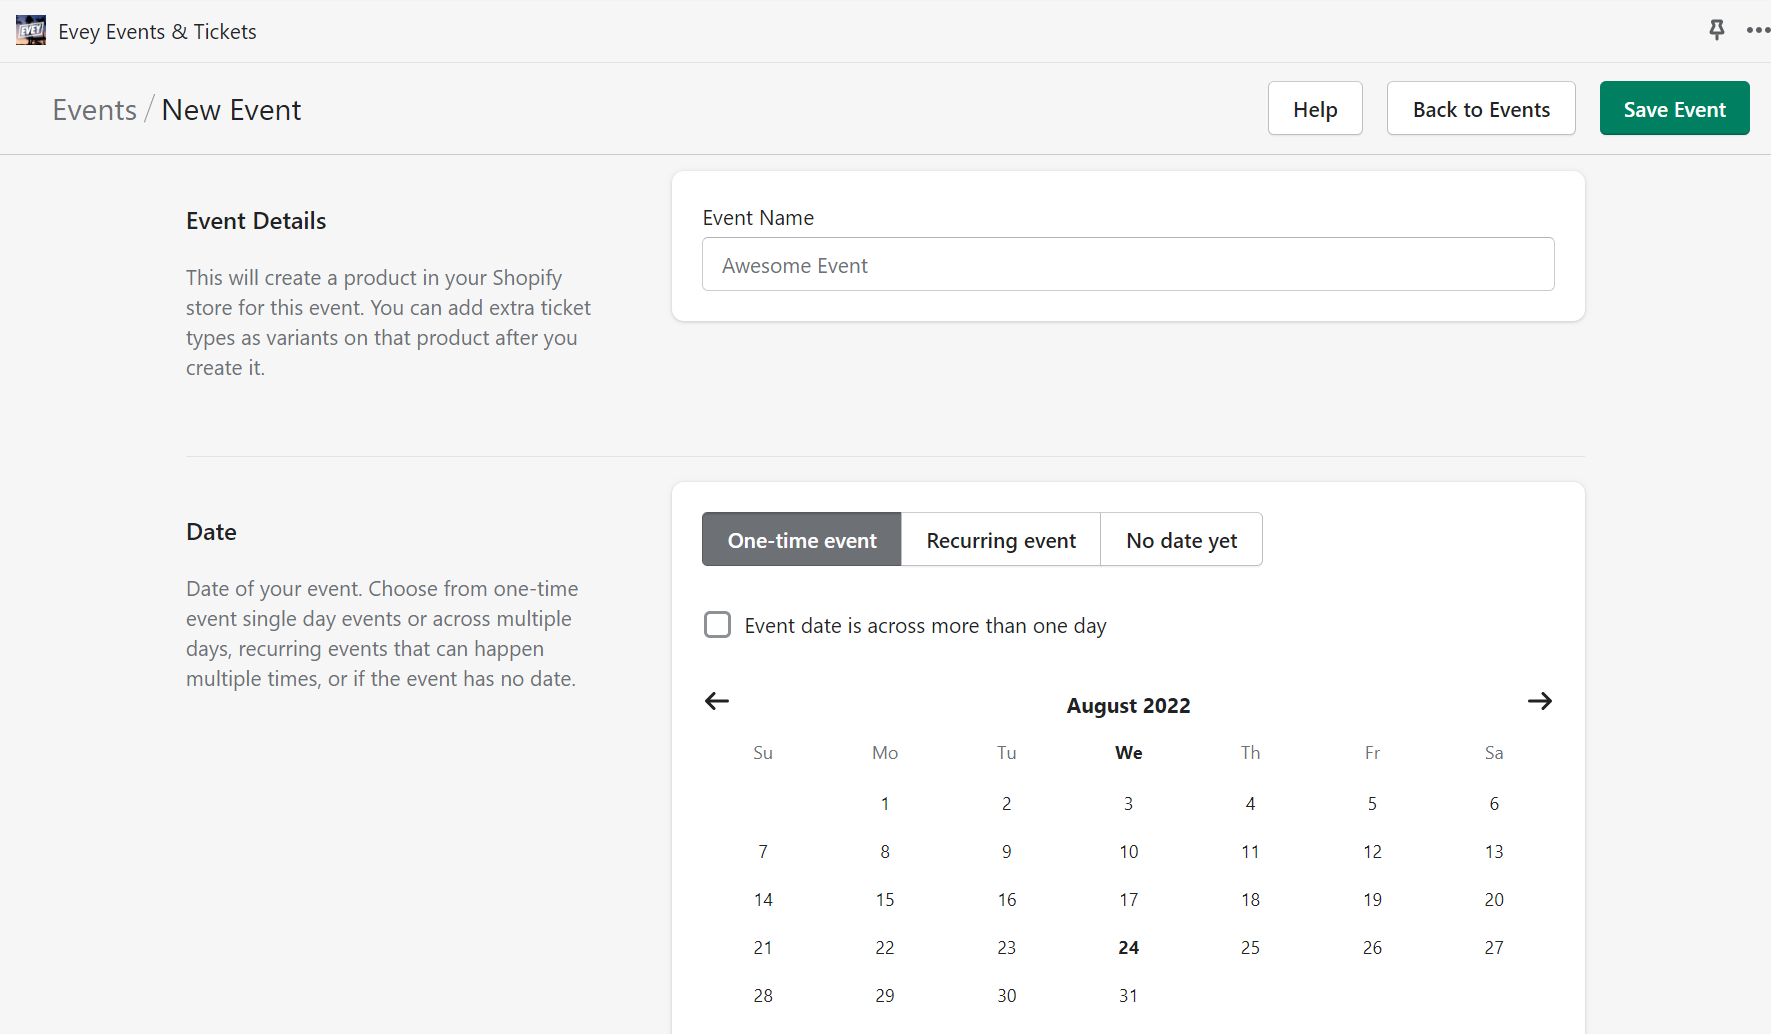Choose August 1 on the calendar
This screenshot has width=1771, height=1034.
885,804
